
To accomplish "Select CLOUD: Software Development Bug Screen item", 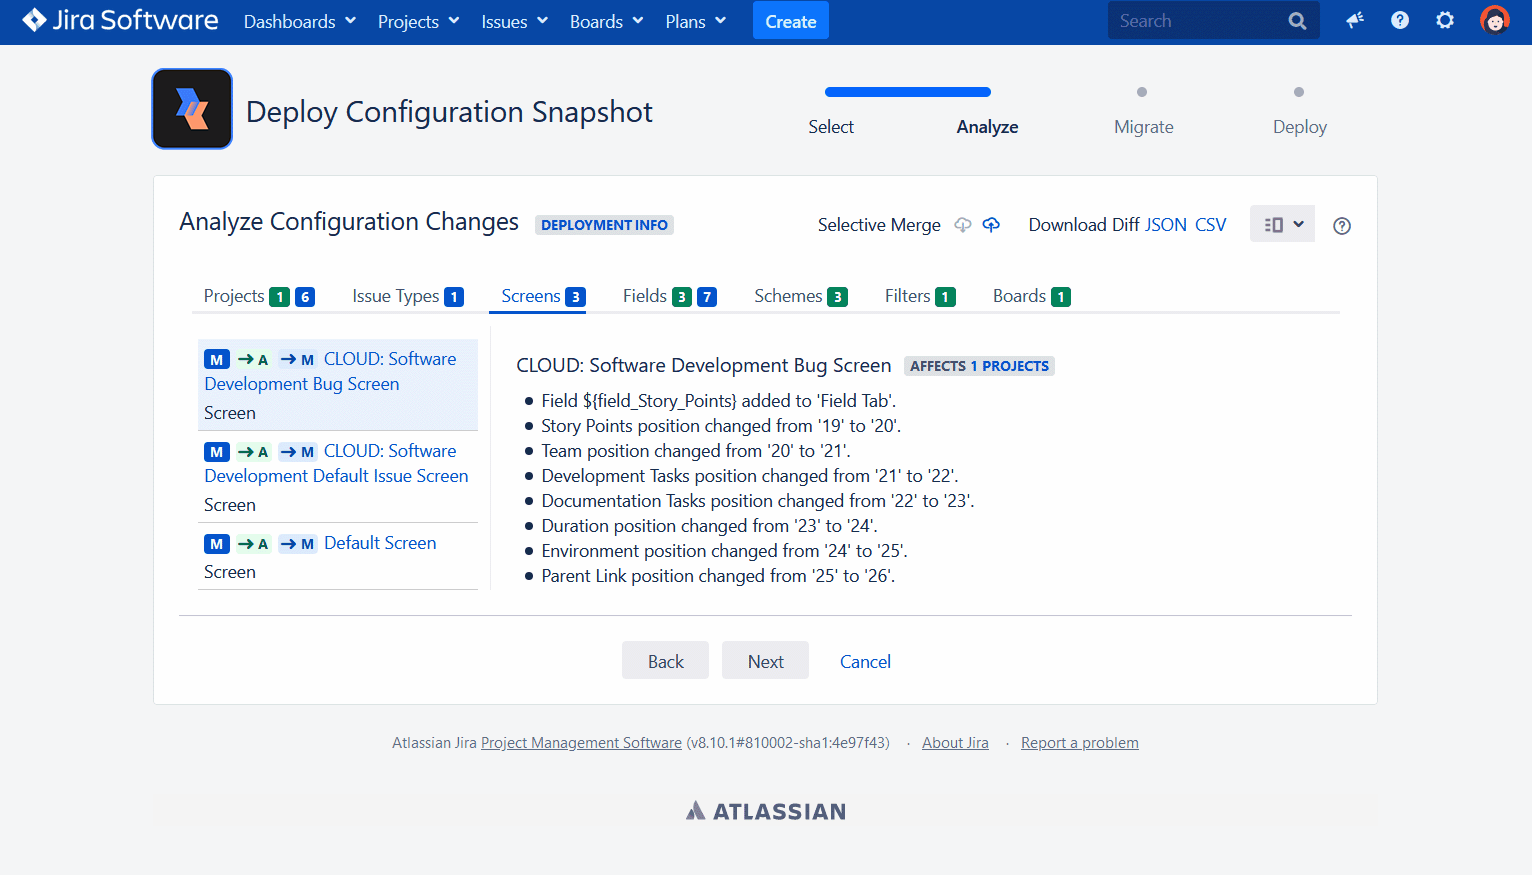I will (338, 385).
